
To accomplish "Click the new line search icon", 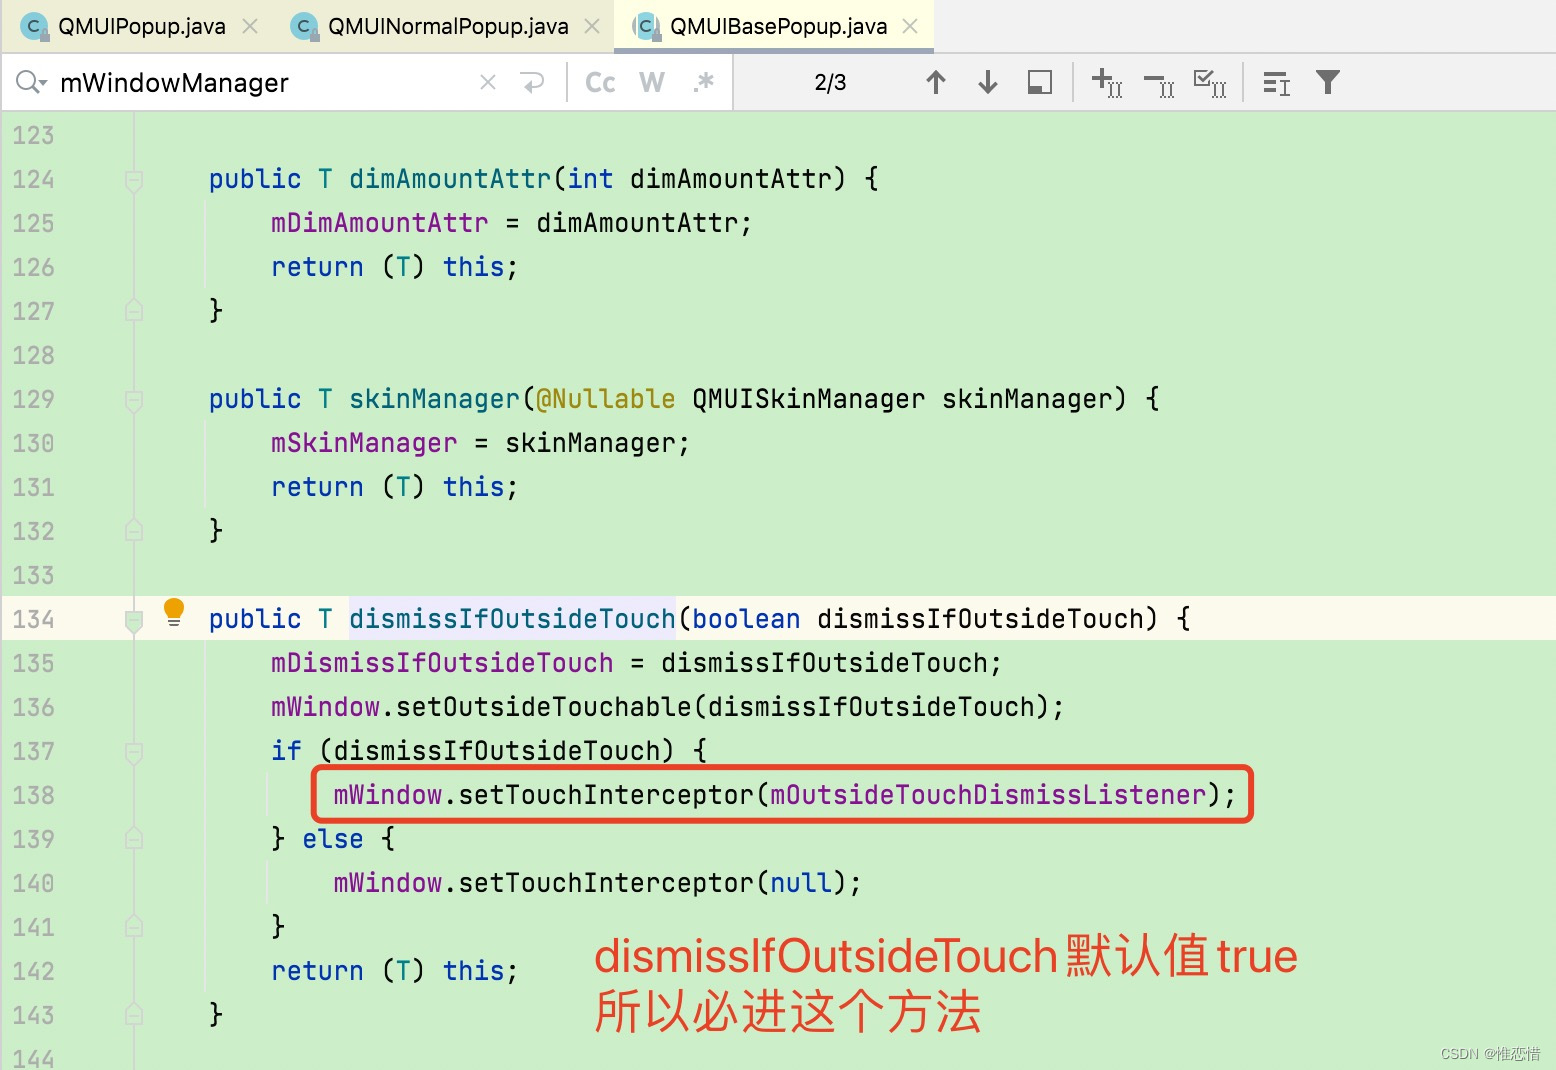I will pyautogui.click(x=533, y=82).
